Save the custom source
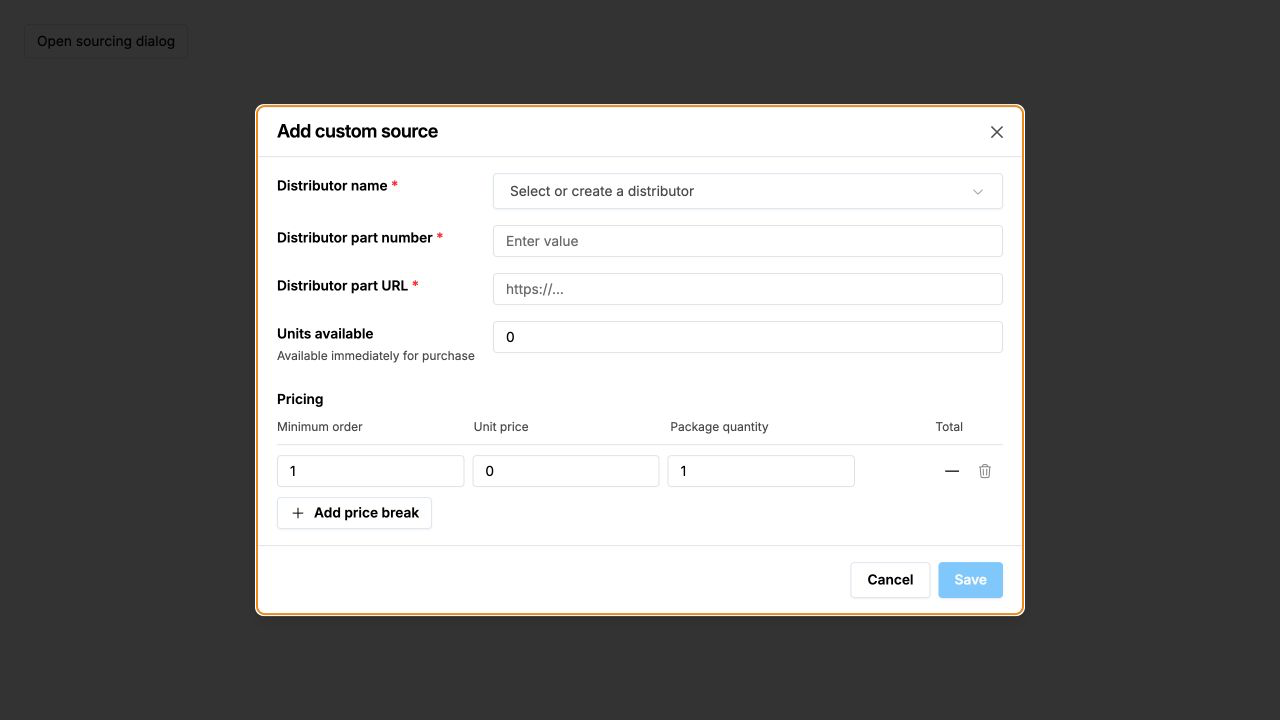The height and width of the screenshot is (720, 1280). (x=970, y=580)
